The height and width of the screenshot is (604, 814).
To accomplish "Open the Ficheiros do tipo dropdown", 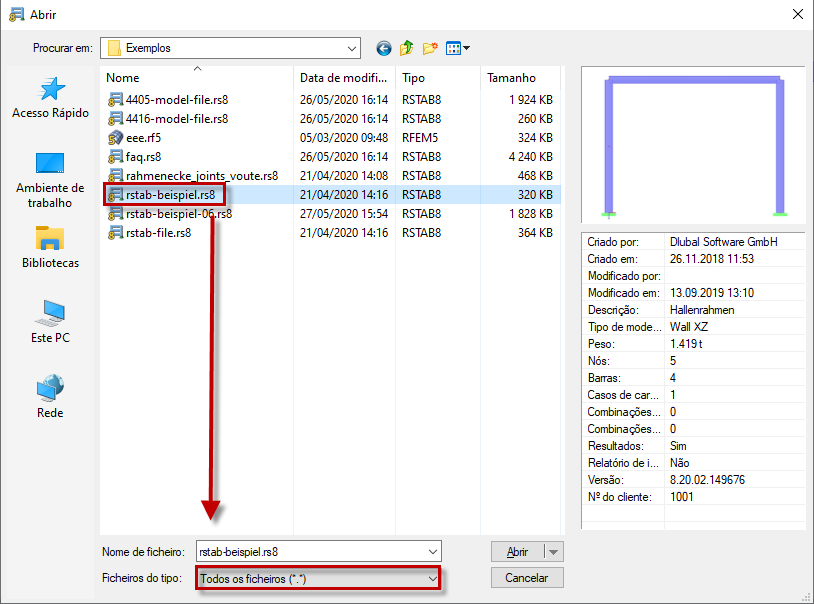I will coord(432,578).
